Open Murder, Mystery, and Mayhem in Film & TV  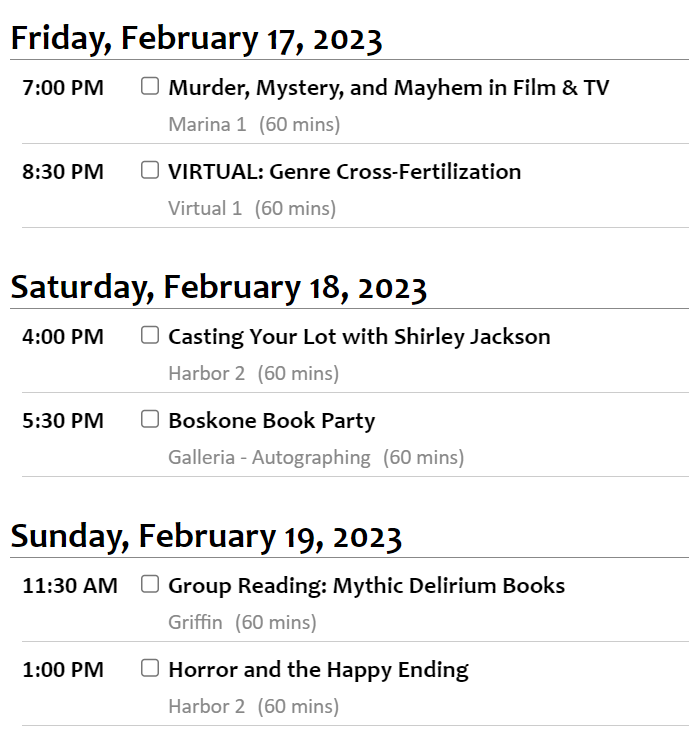coord(388,88)
